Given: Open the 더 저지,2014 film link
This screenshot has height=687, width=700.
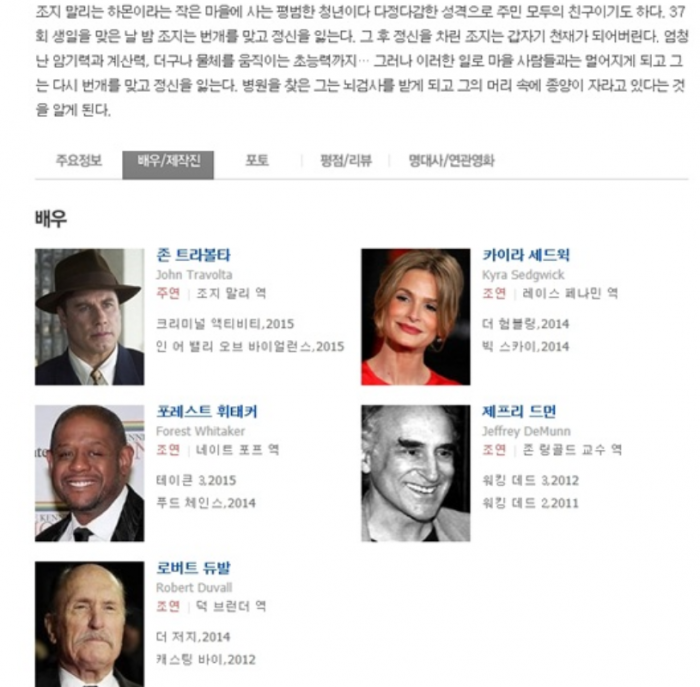Looking at the screenshot, I should pyautogui.click(x=193, y=637).
